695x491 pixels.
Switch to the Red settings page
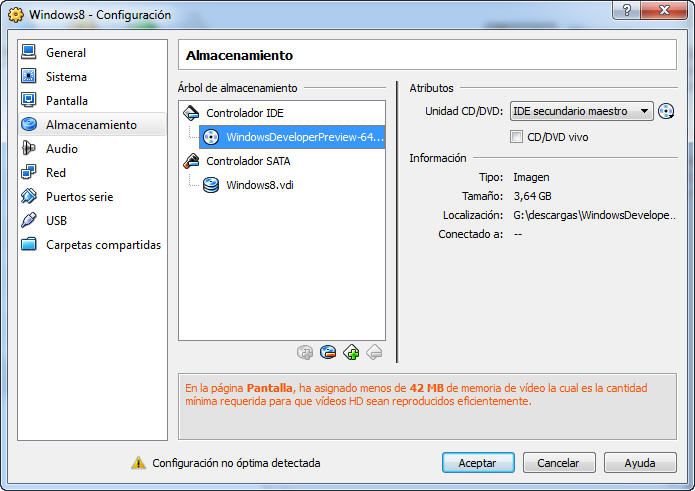92,172
